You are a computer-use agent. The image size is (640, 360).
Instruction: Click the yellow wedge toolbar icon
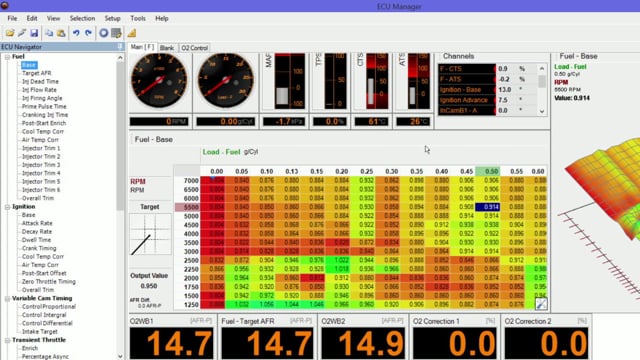point(131,33)
